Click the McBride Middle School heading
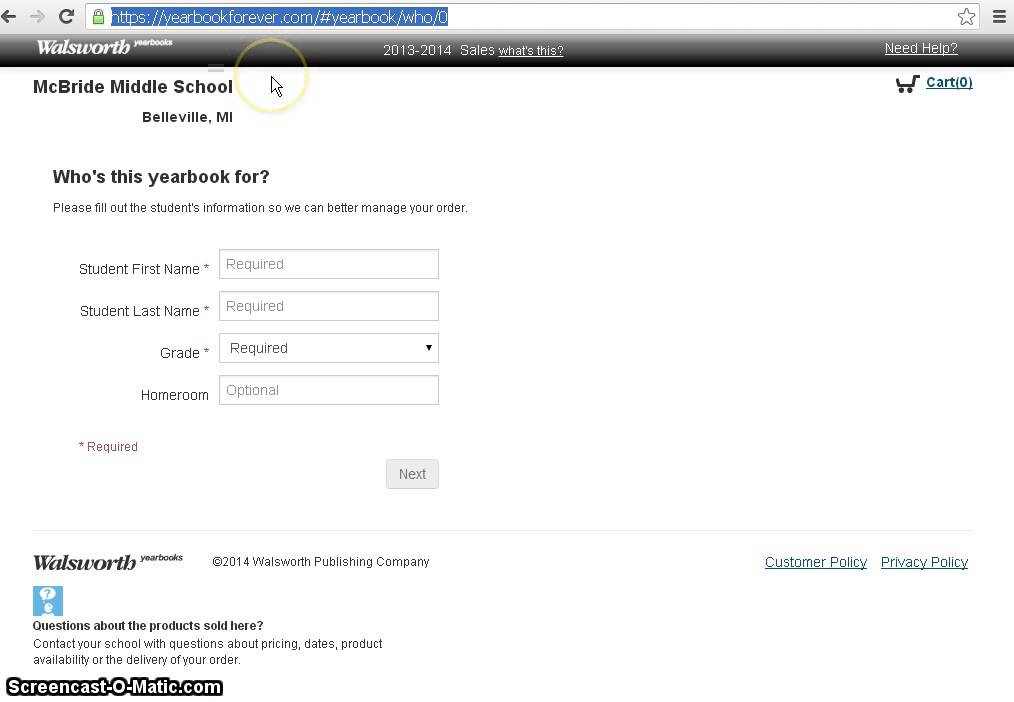The width and height of the screenshot is (1014, 702). point(133,87)
